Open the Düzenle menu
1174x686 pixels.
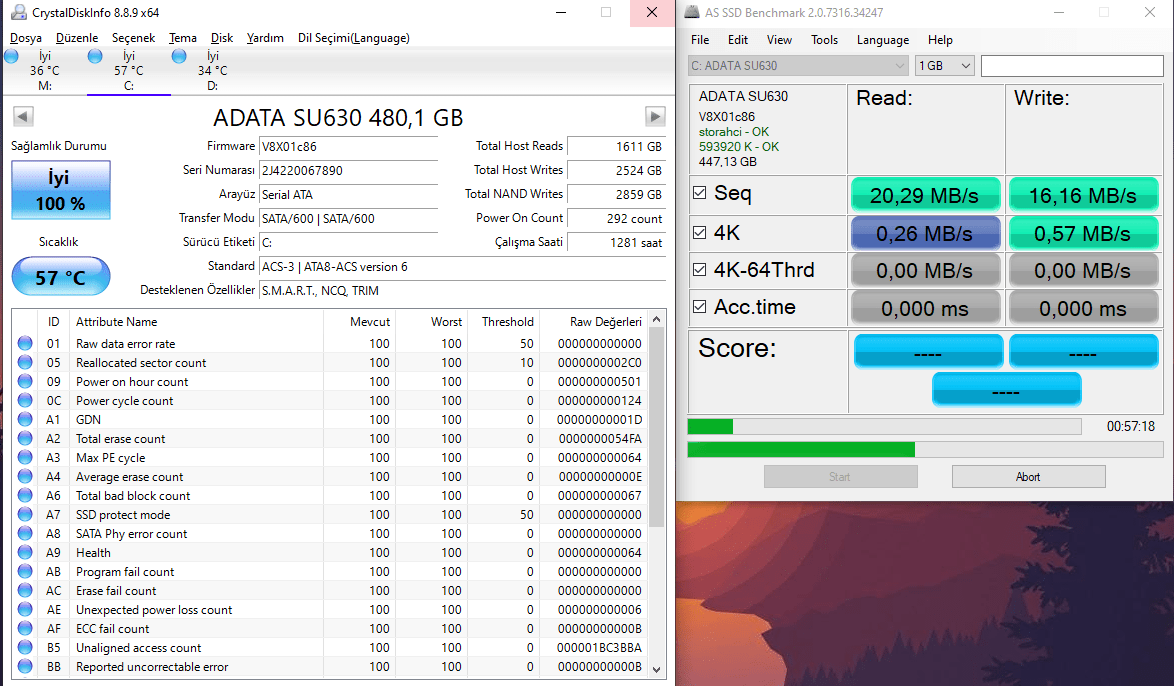(x=77, y=38)
